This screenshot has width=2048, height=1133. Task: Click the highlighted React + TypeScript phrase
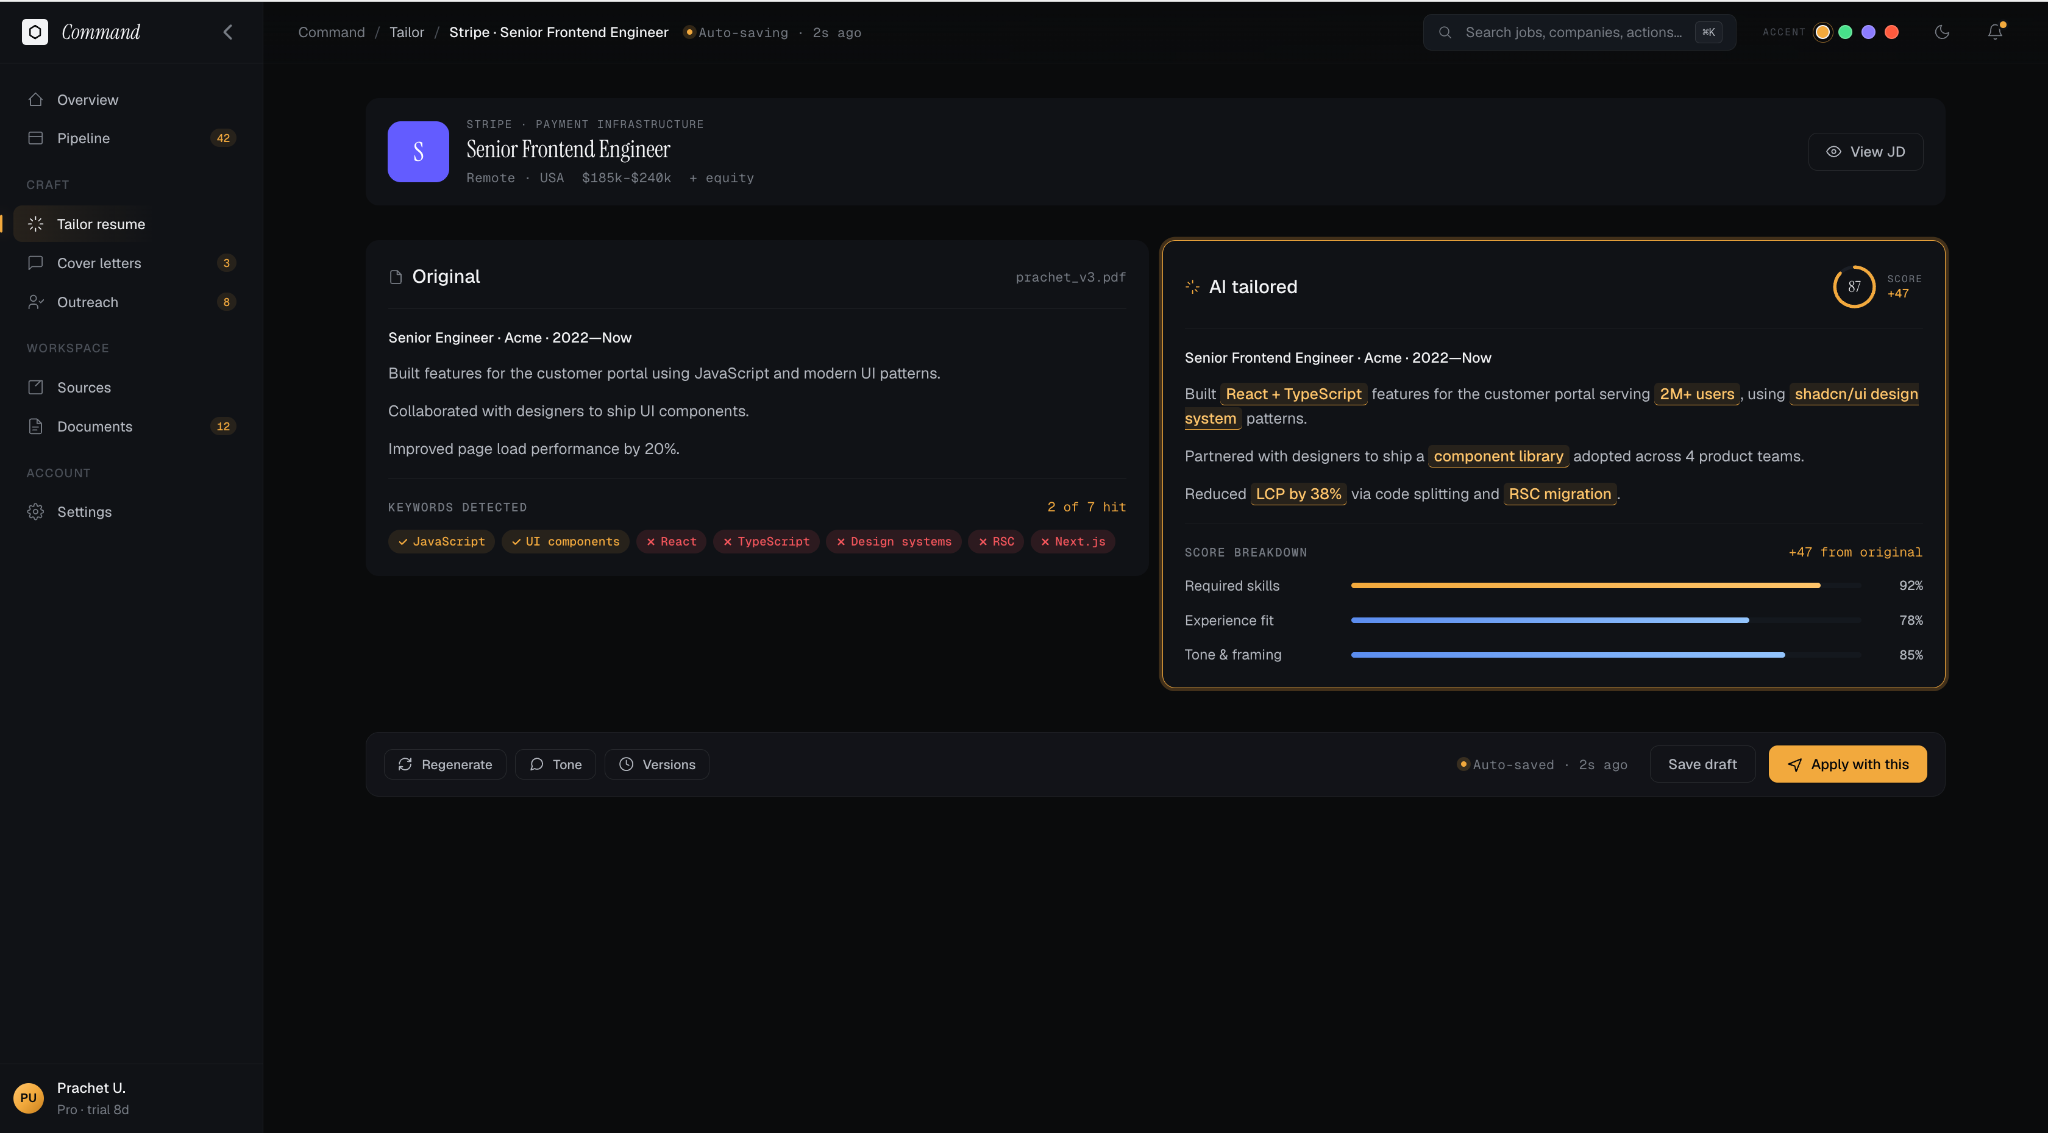tap(1294, 394)
